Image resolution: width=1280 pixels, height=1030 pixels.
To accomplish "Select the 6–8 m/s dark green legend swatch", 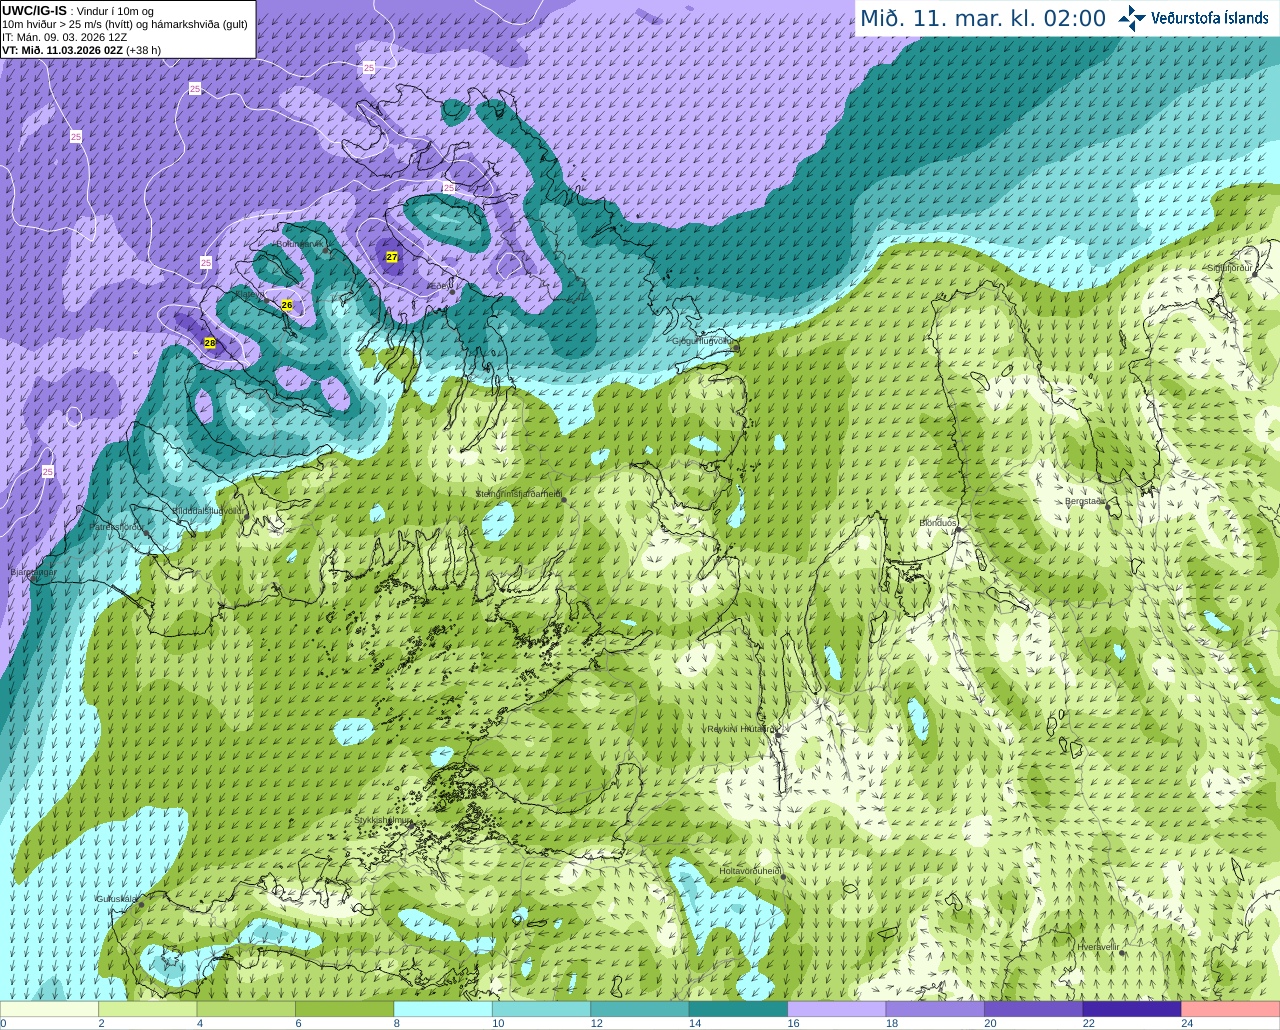I will point(345,1009).
